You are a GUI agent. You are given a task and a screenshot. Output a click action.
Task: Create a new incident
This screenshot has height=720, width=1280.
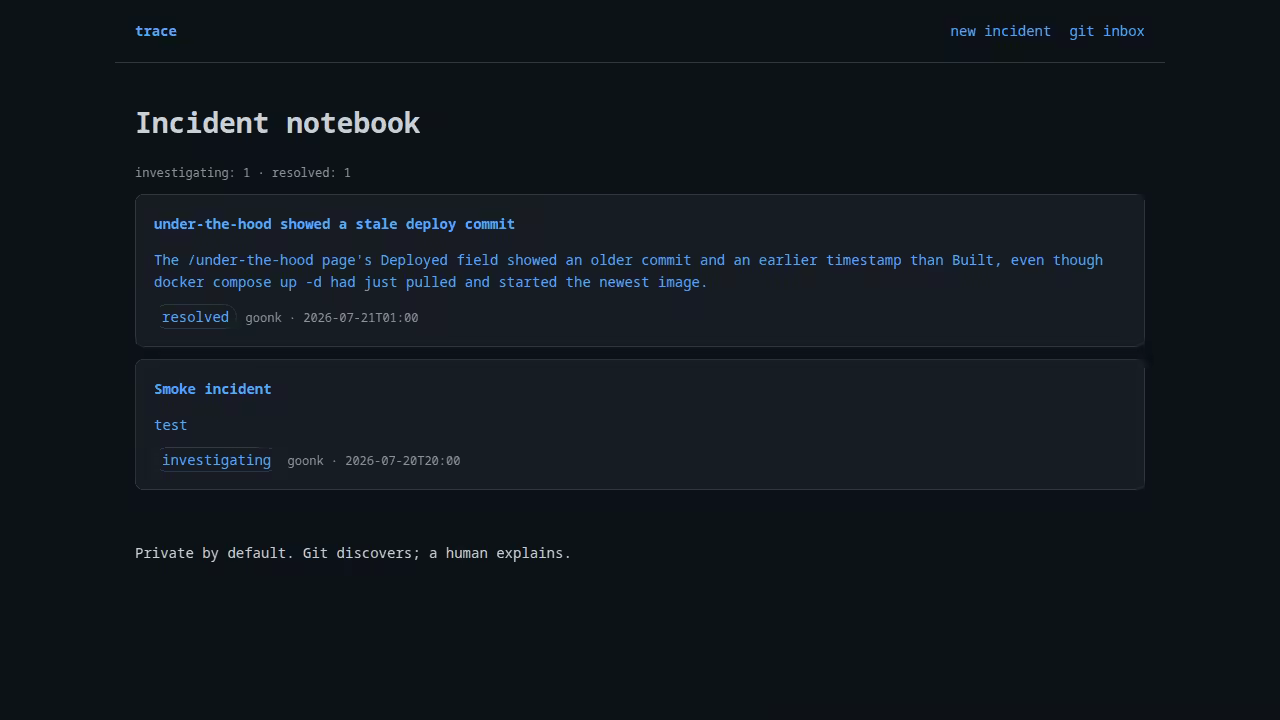click(1000, 31)
